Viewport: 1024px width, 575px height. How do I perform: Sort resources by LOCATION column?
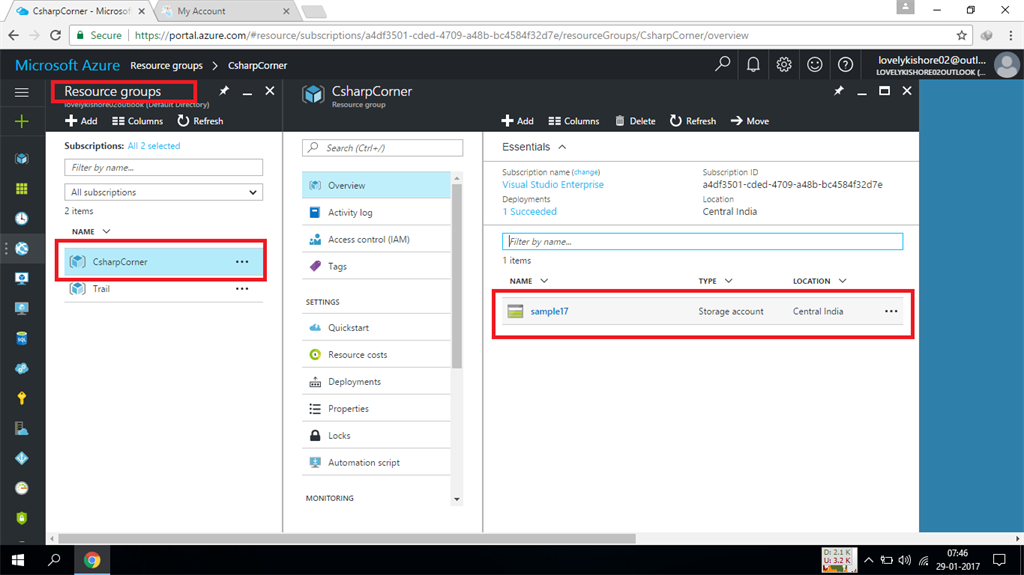point(820,281)
